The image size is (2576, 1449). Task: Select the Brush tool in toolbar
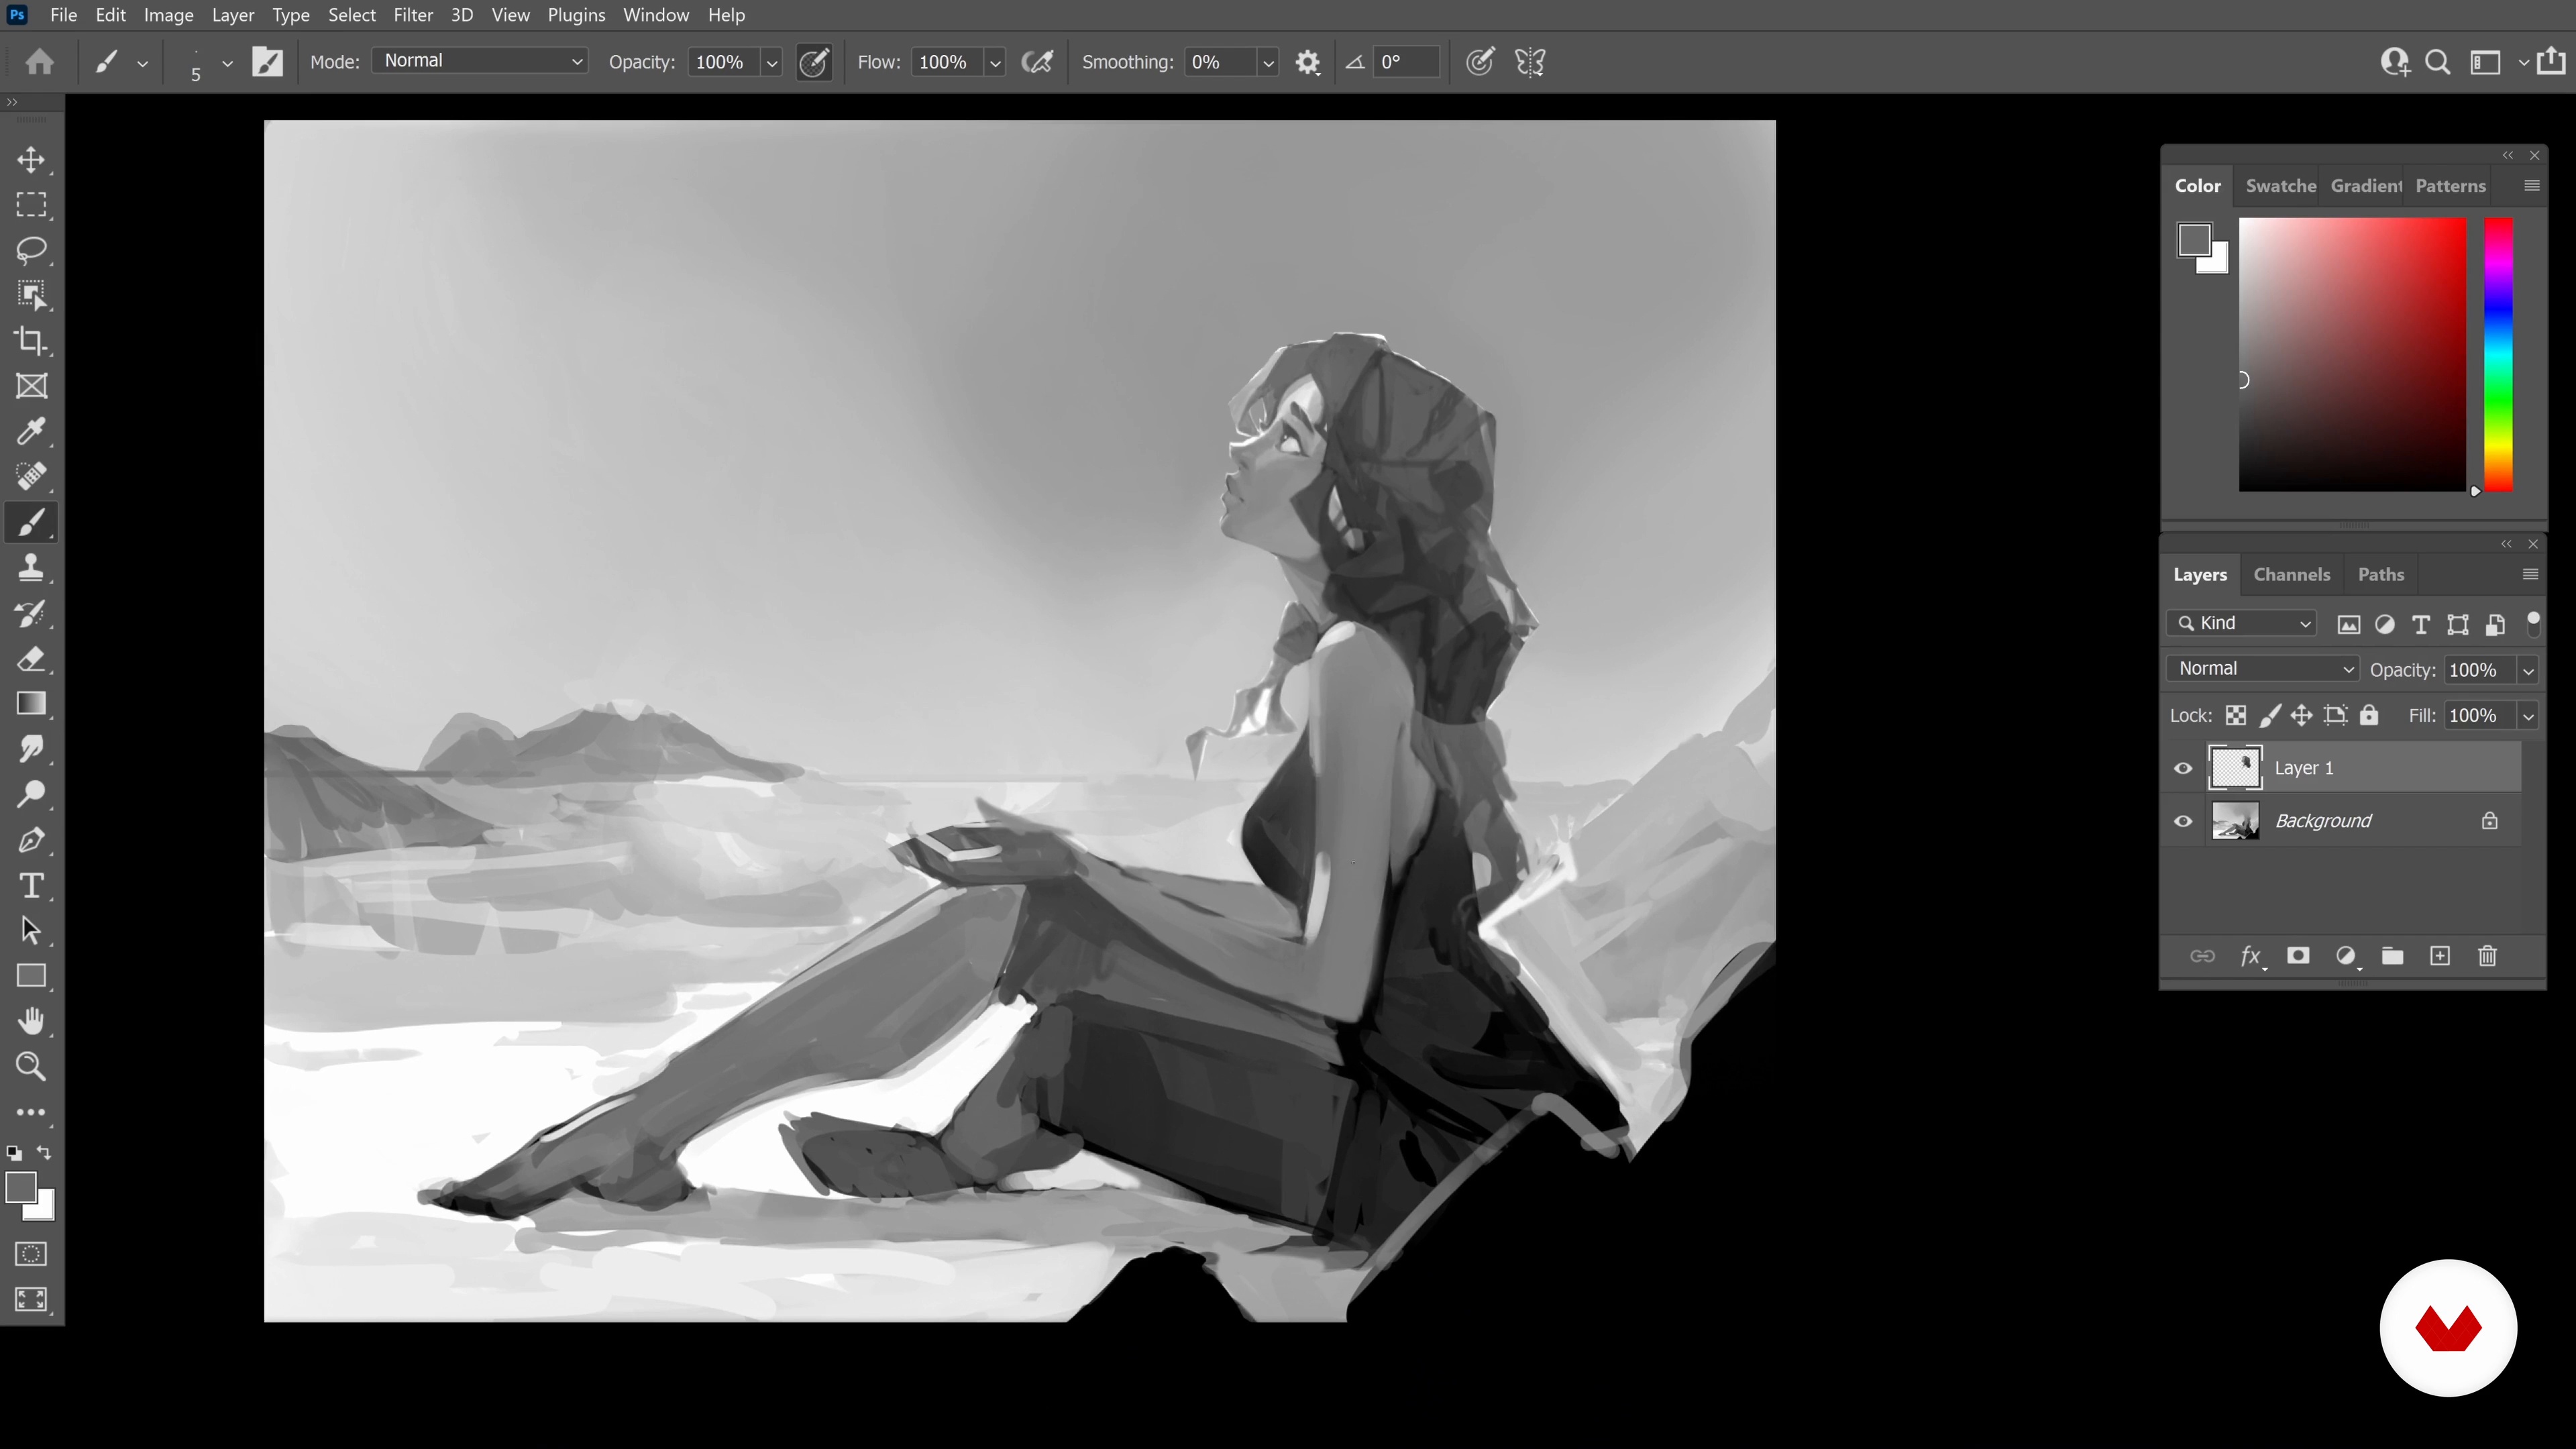click(31, 522)
